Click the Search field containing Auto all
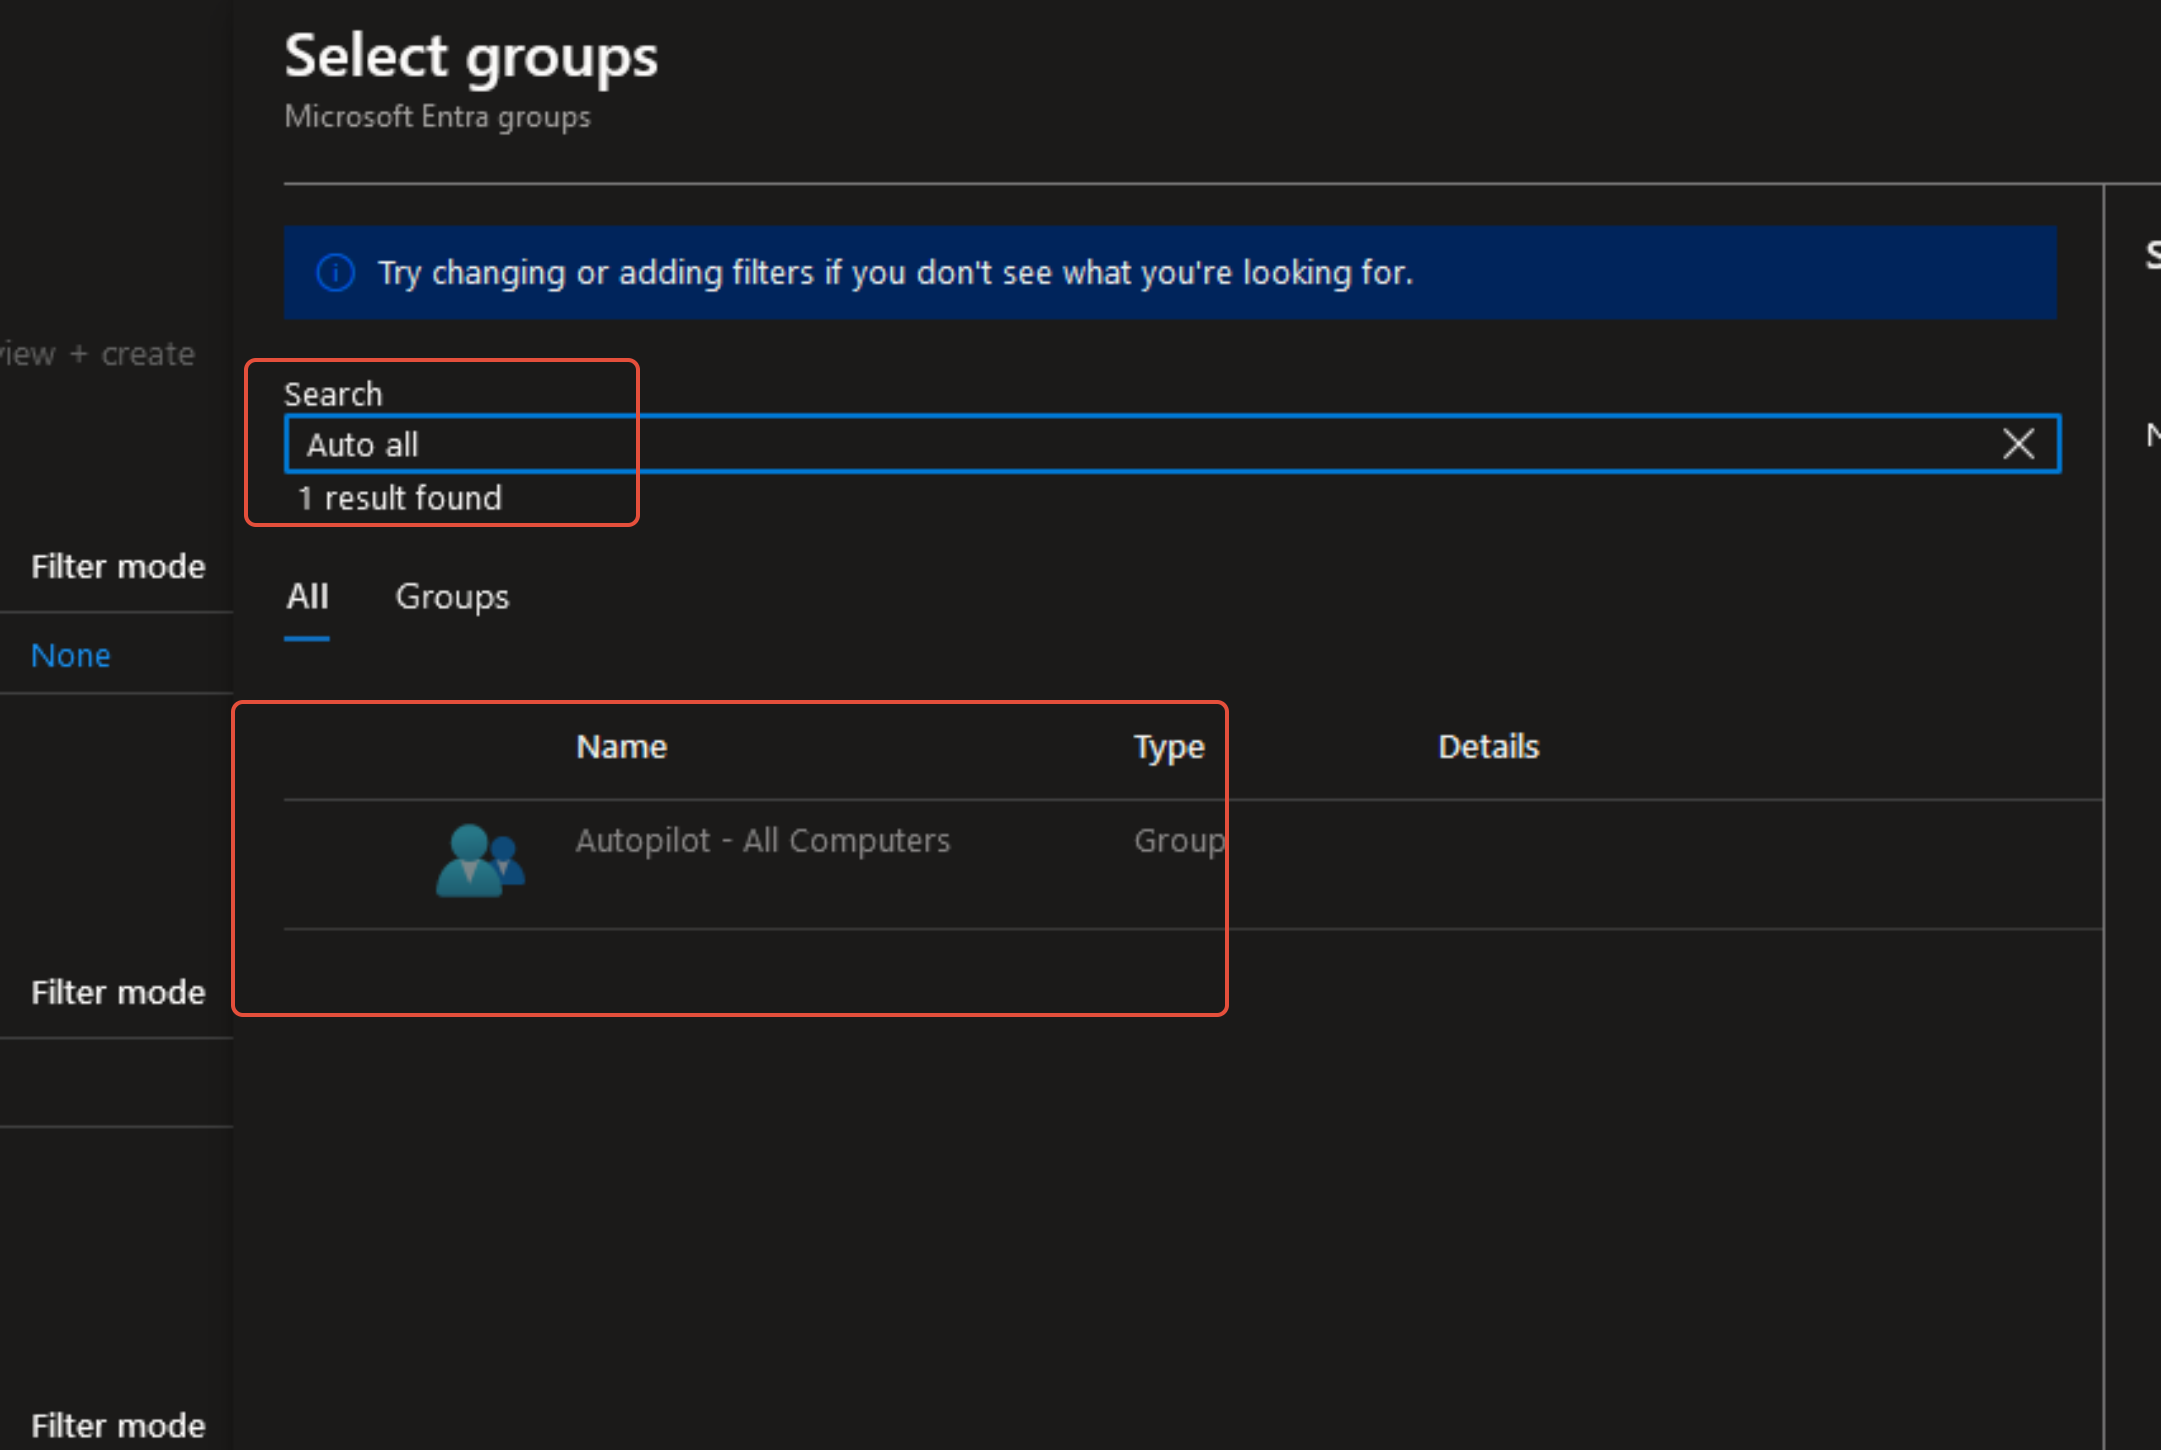Viewport: 2161px width, 1450px height. pos(1100,444)
